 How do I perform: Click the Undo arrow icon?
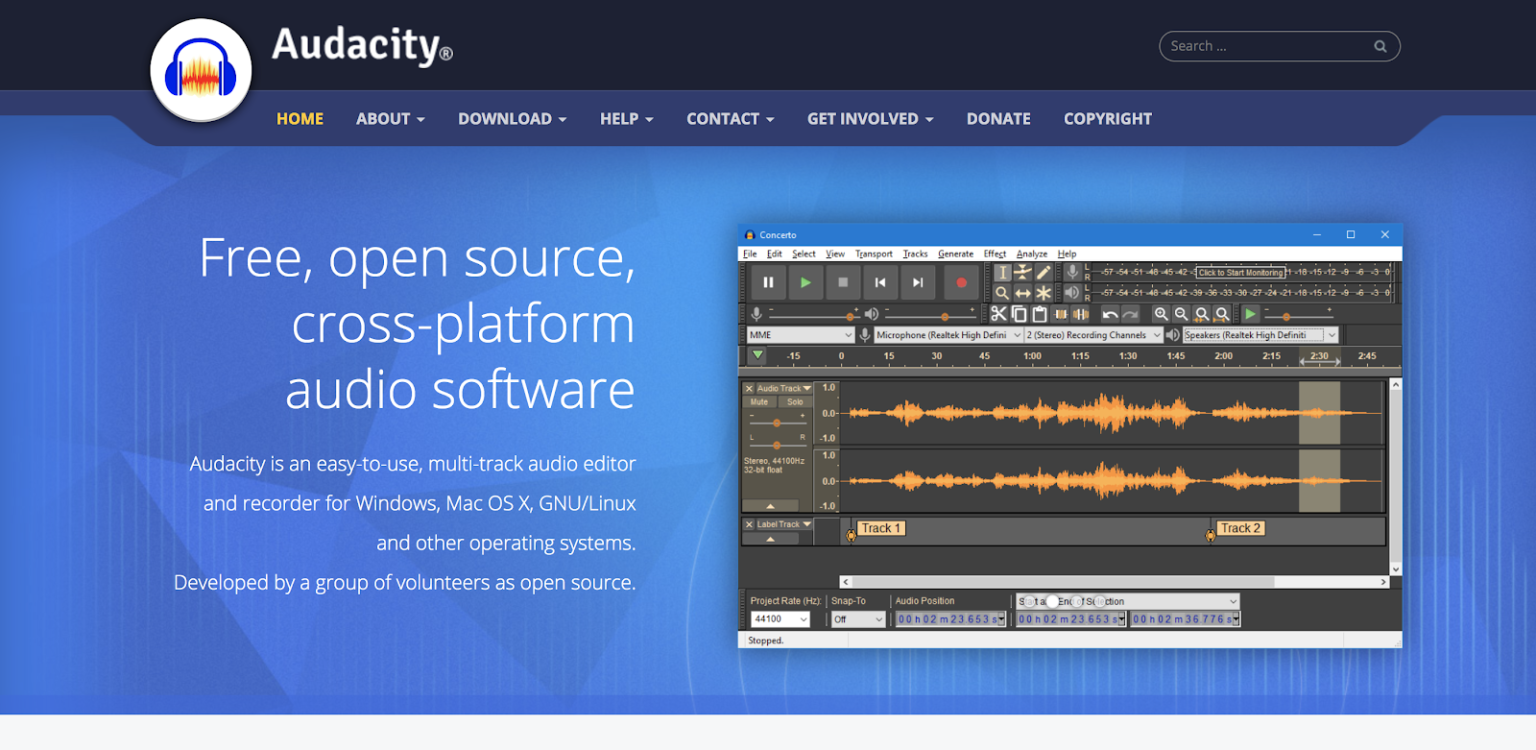[1110, 314]
